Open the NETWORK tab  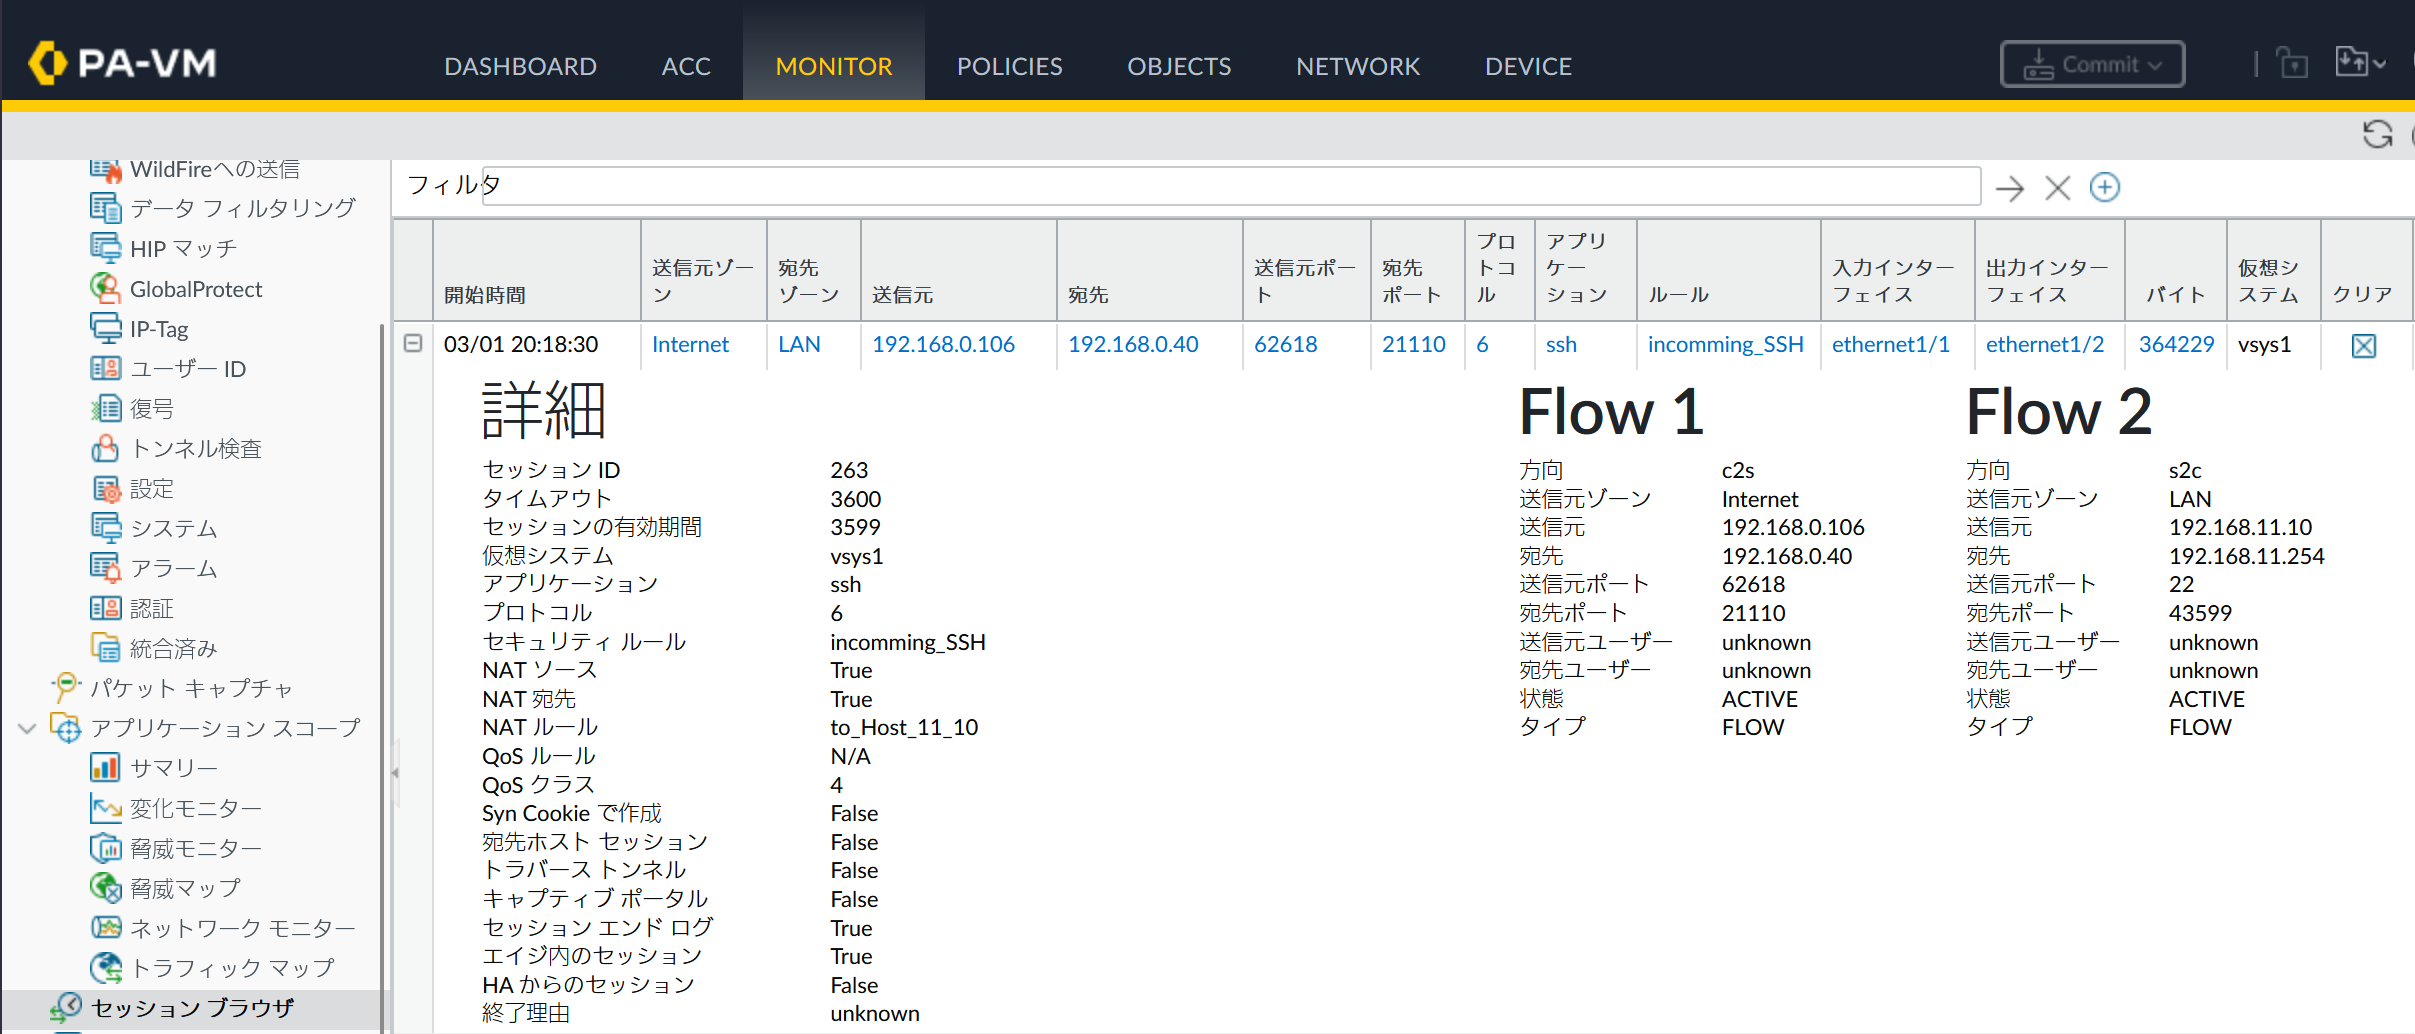click(1358, 66)
